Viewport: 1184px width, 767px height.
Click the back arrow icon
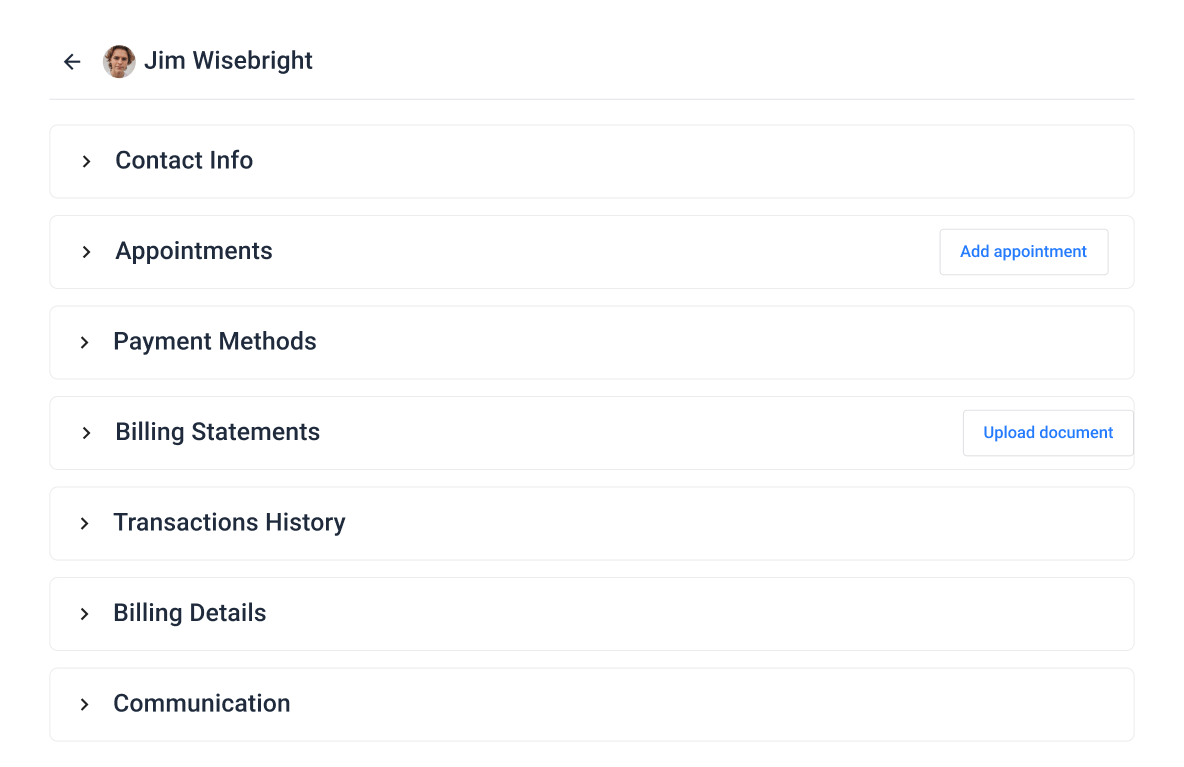point(72,62)
